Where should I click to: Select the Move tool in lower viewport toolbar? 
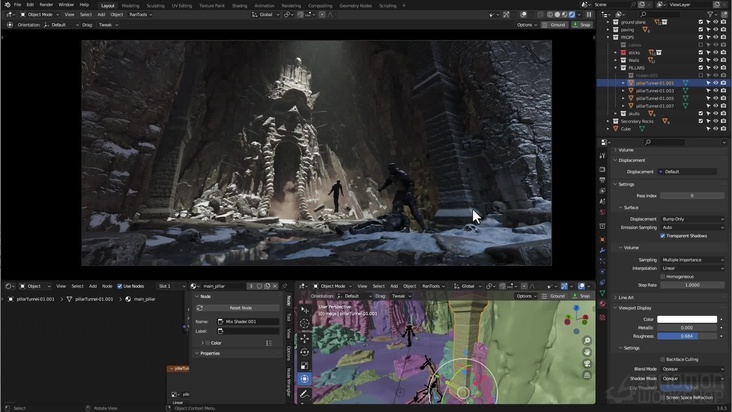coord(305,338)
